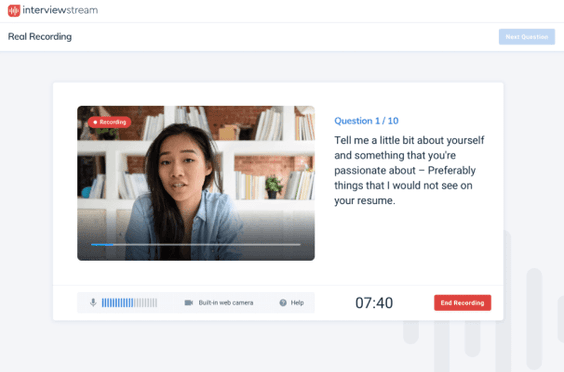Click the Question 1 / 10 label
Screen dimensions: 564x372
pos(366,121)
